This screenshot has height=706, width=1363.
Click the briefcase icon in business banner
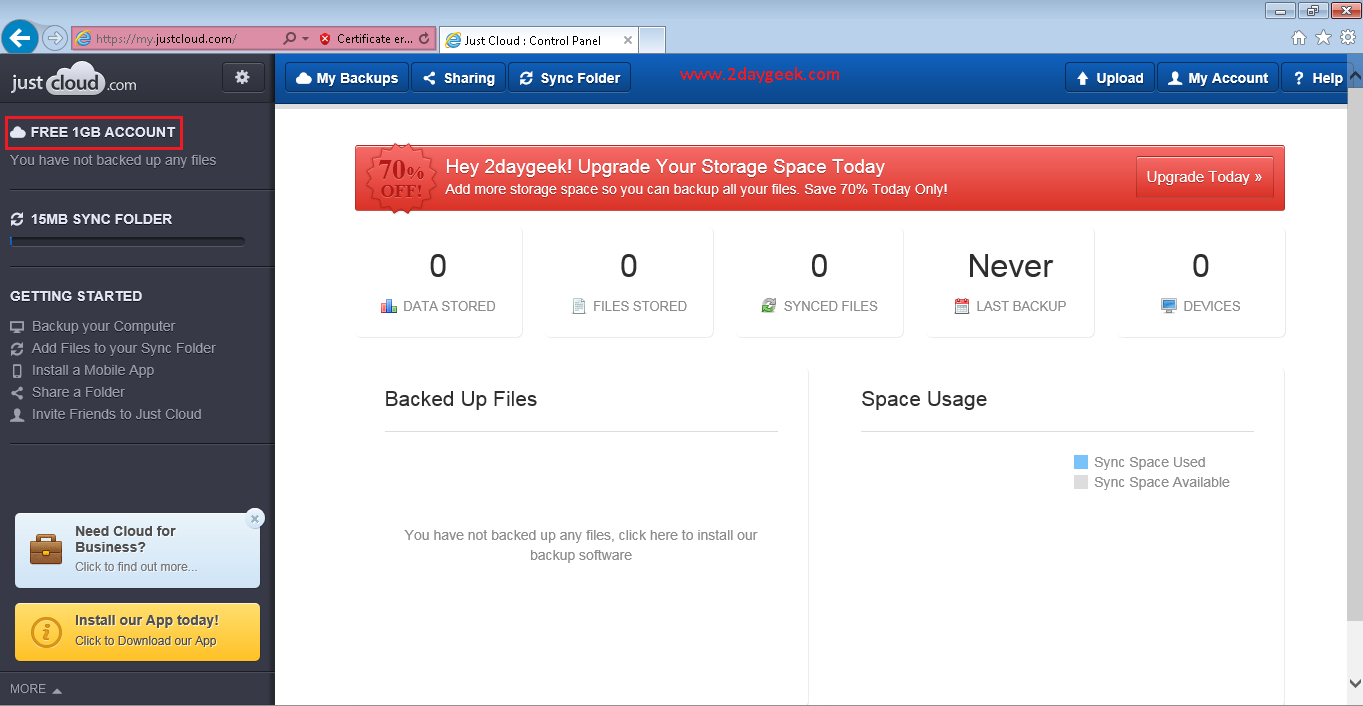pos(46,549)
